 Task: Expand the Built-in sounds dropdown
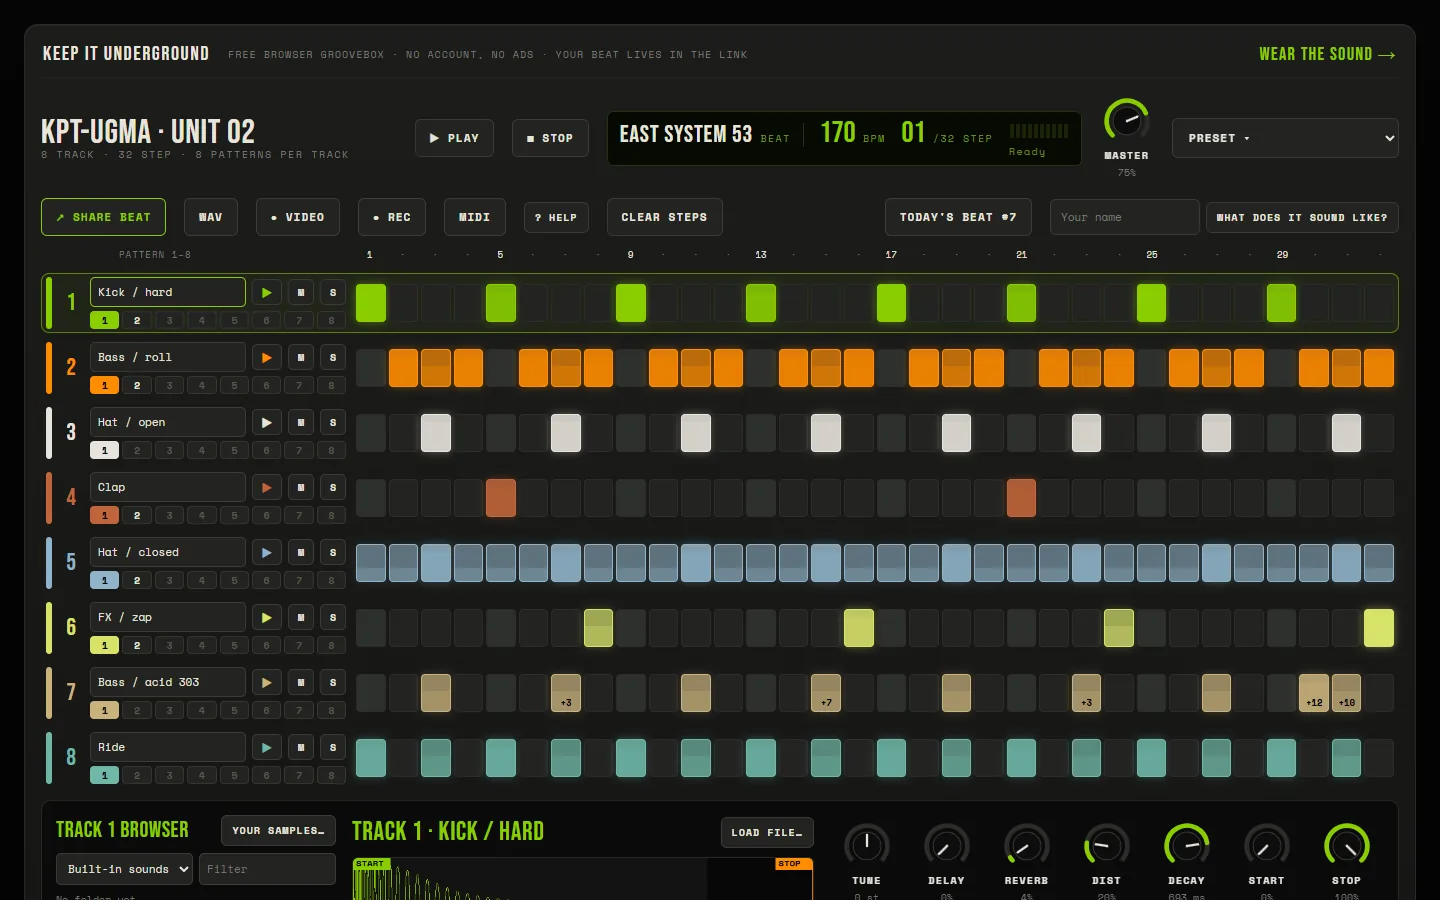125,869
